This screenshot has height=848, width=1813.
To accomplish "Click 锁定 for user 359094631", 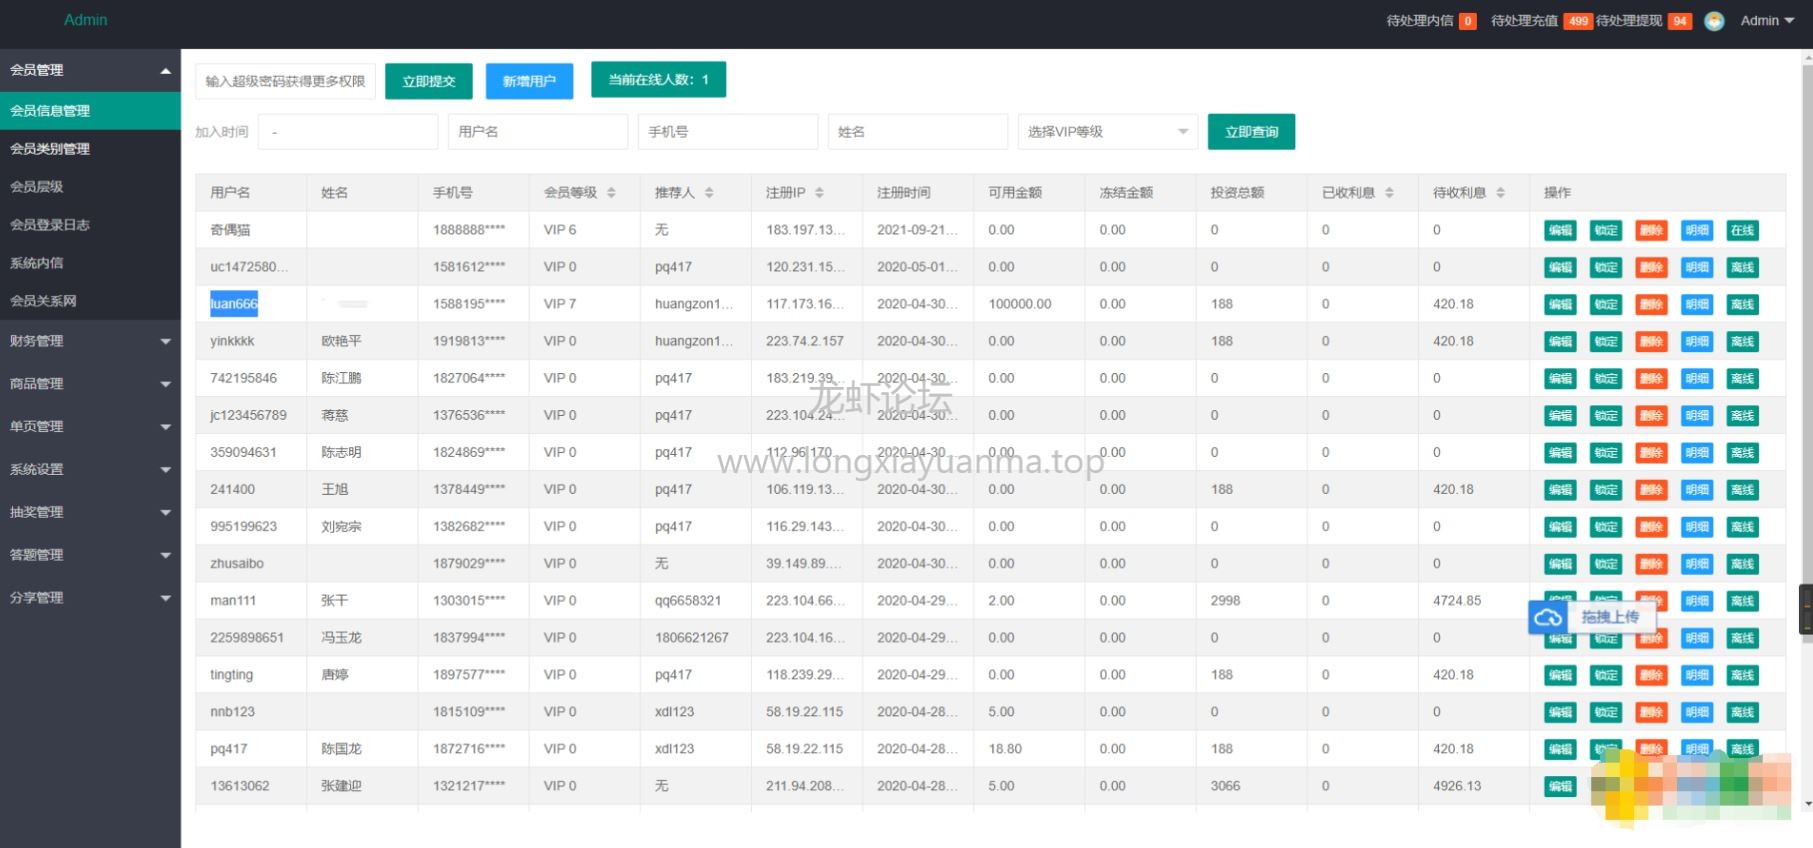I will 1606,453.
